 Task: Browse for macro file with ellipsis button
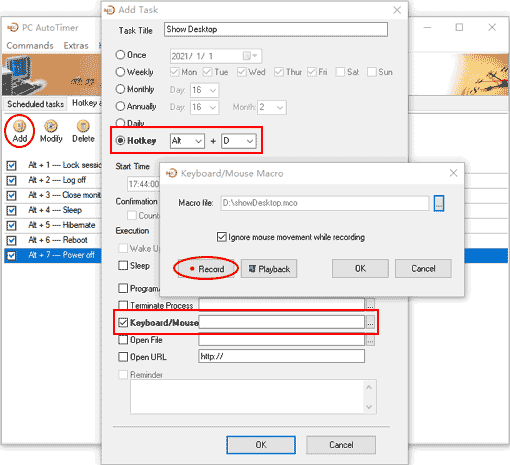click(x=439, y=203)
